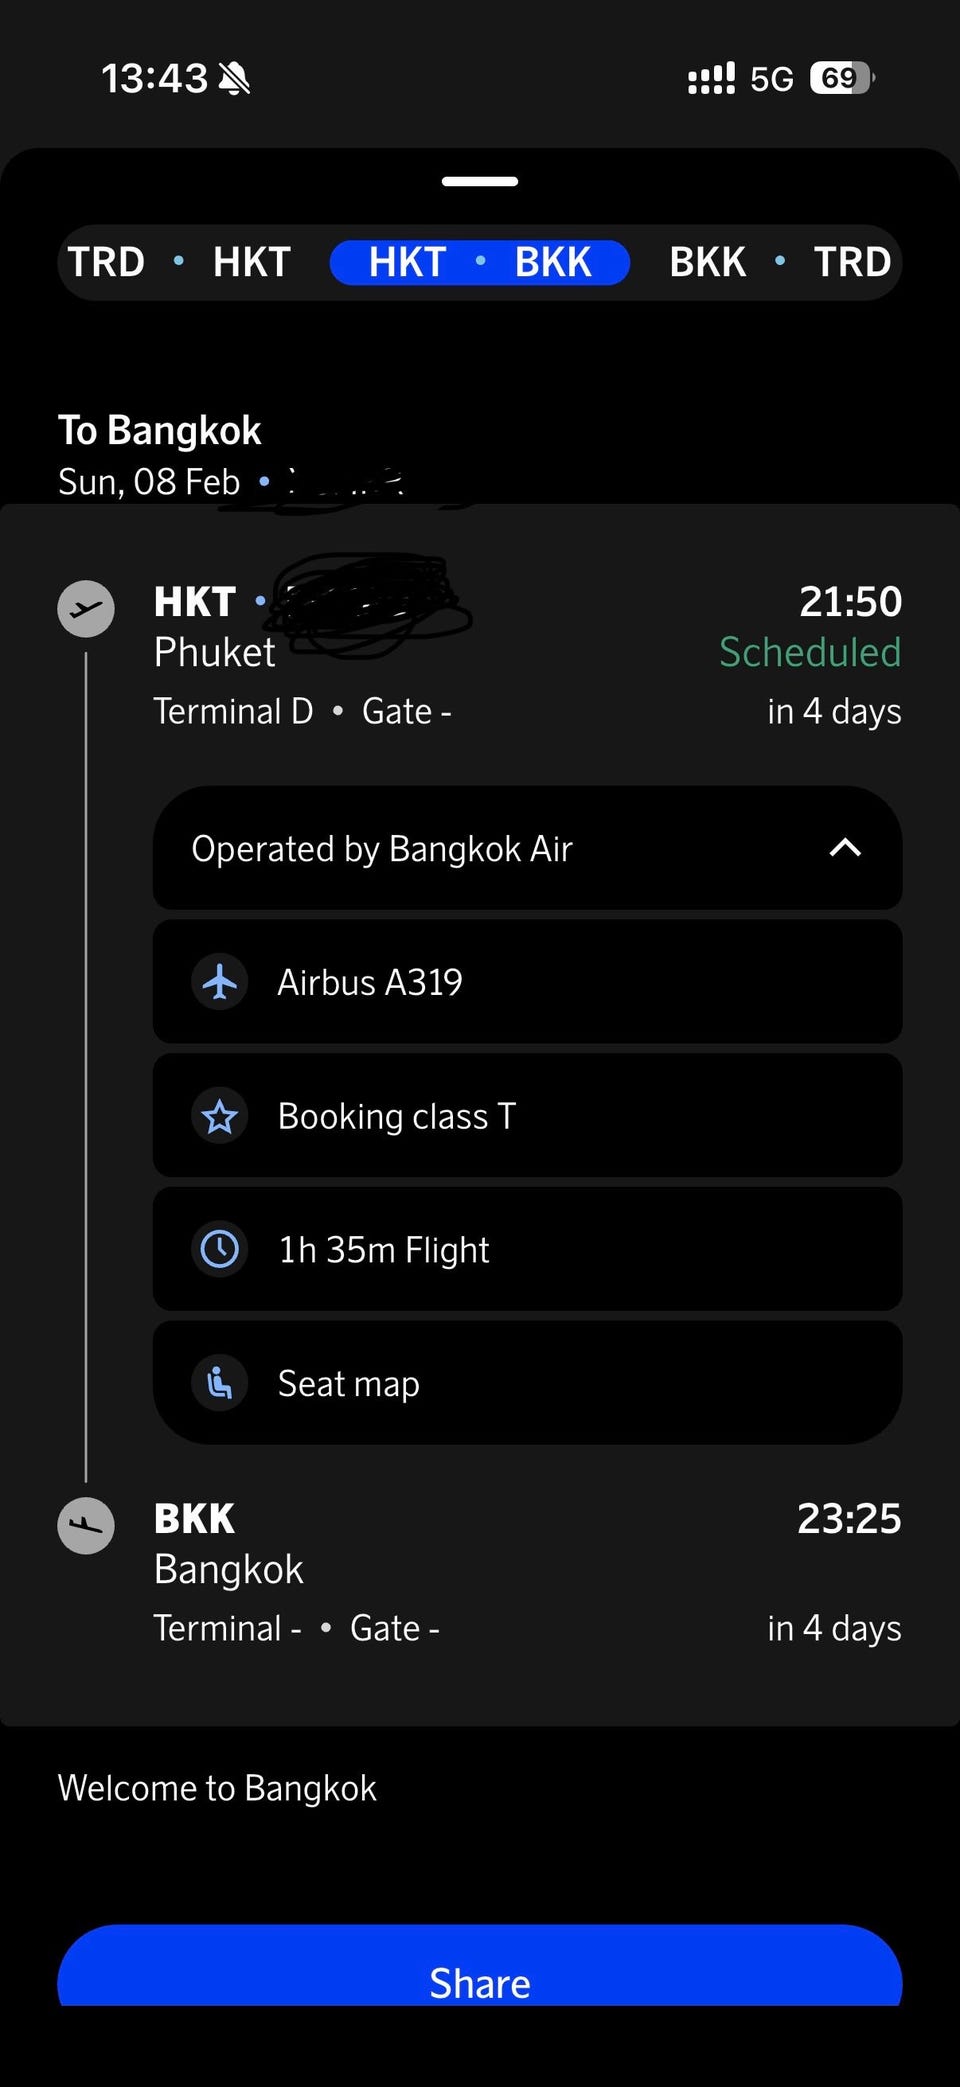Tap the landing plane icon at BKK
The width and height of the screenshot is (960, 2087).
tap(86, 1525)
